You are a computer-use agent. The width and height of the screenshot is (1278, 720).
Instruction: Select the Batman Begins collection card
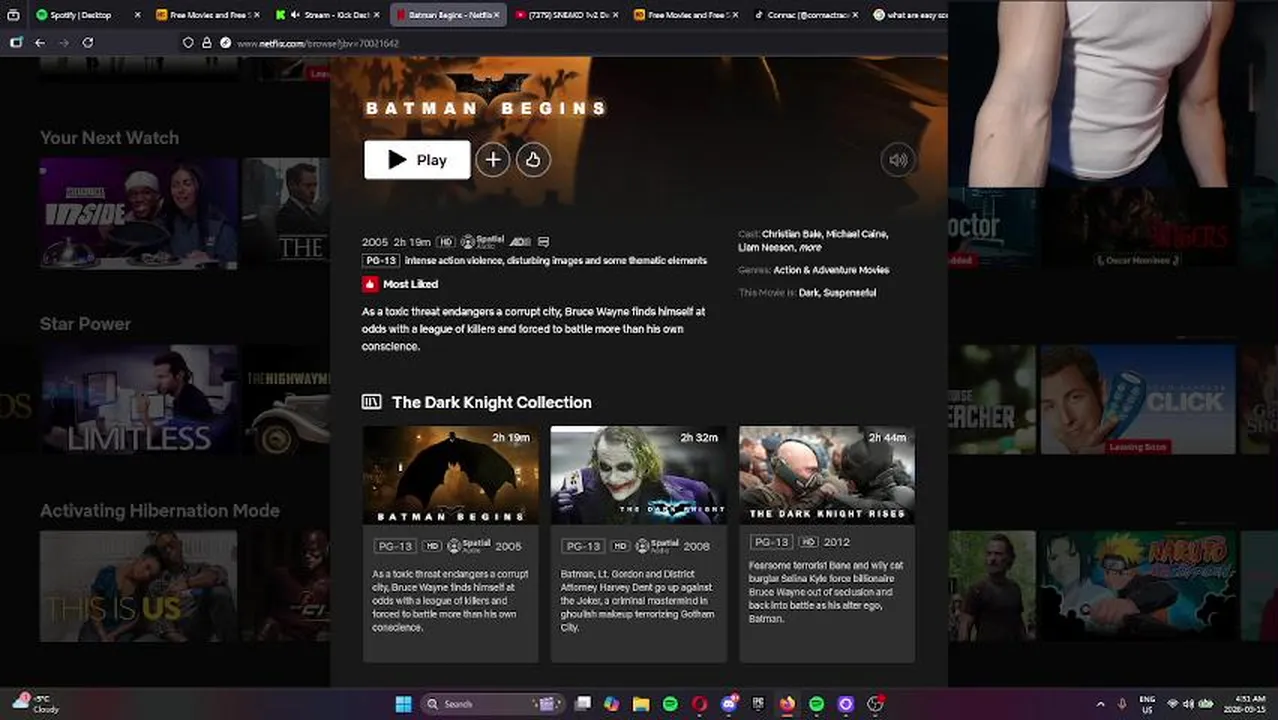pyautogui.click(x=450, y=544)
